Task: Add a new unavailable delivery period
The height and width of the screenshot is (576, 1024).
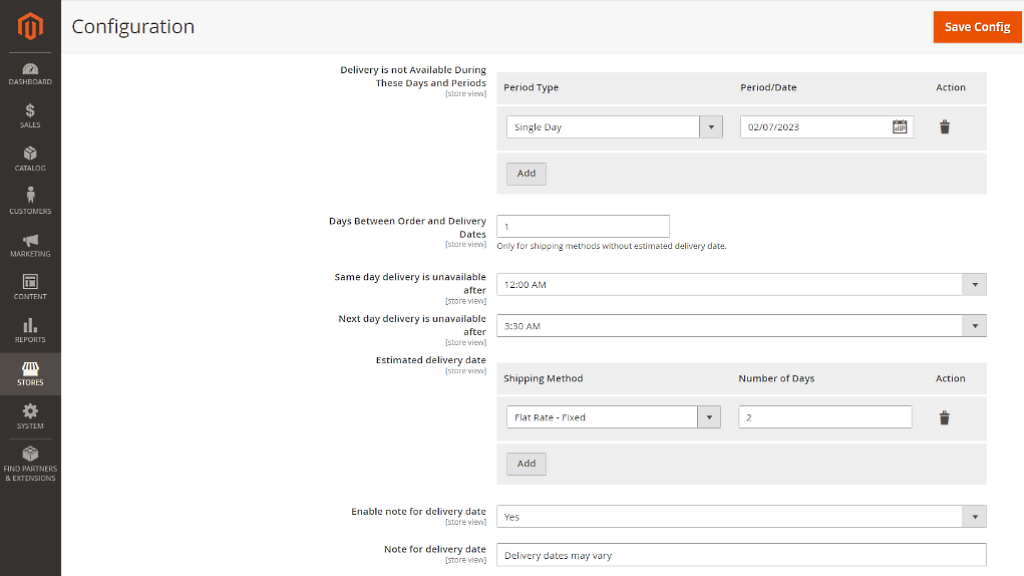Action: [x=526, y=174]
